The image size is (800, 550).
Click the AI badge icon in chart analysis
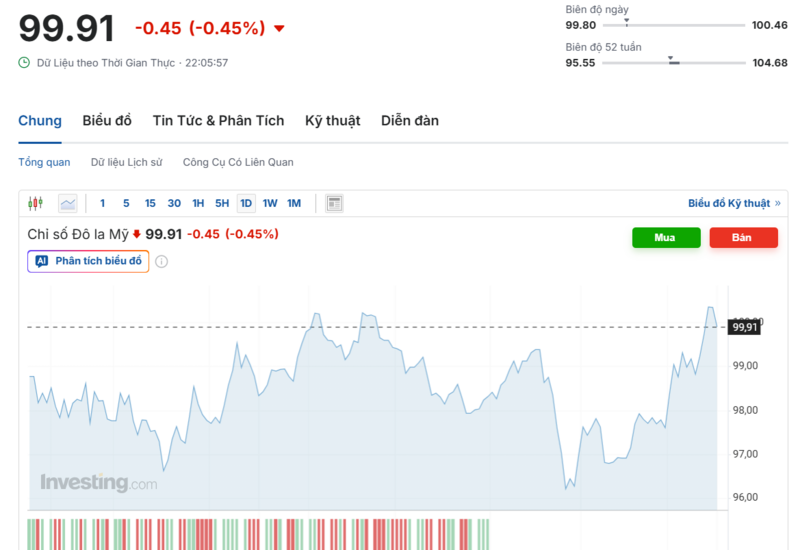coord(41,261)
